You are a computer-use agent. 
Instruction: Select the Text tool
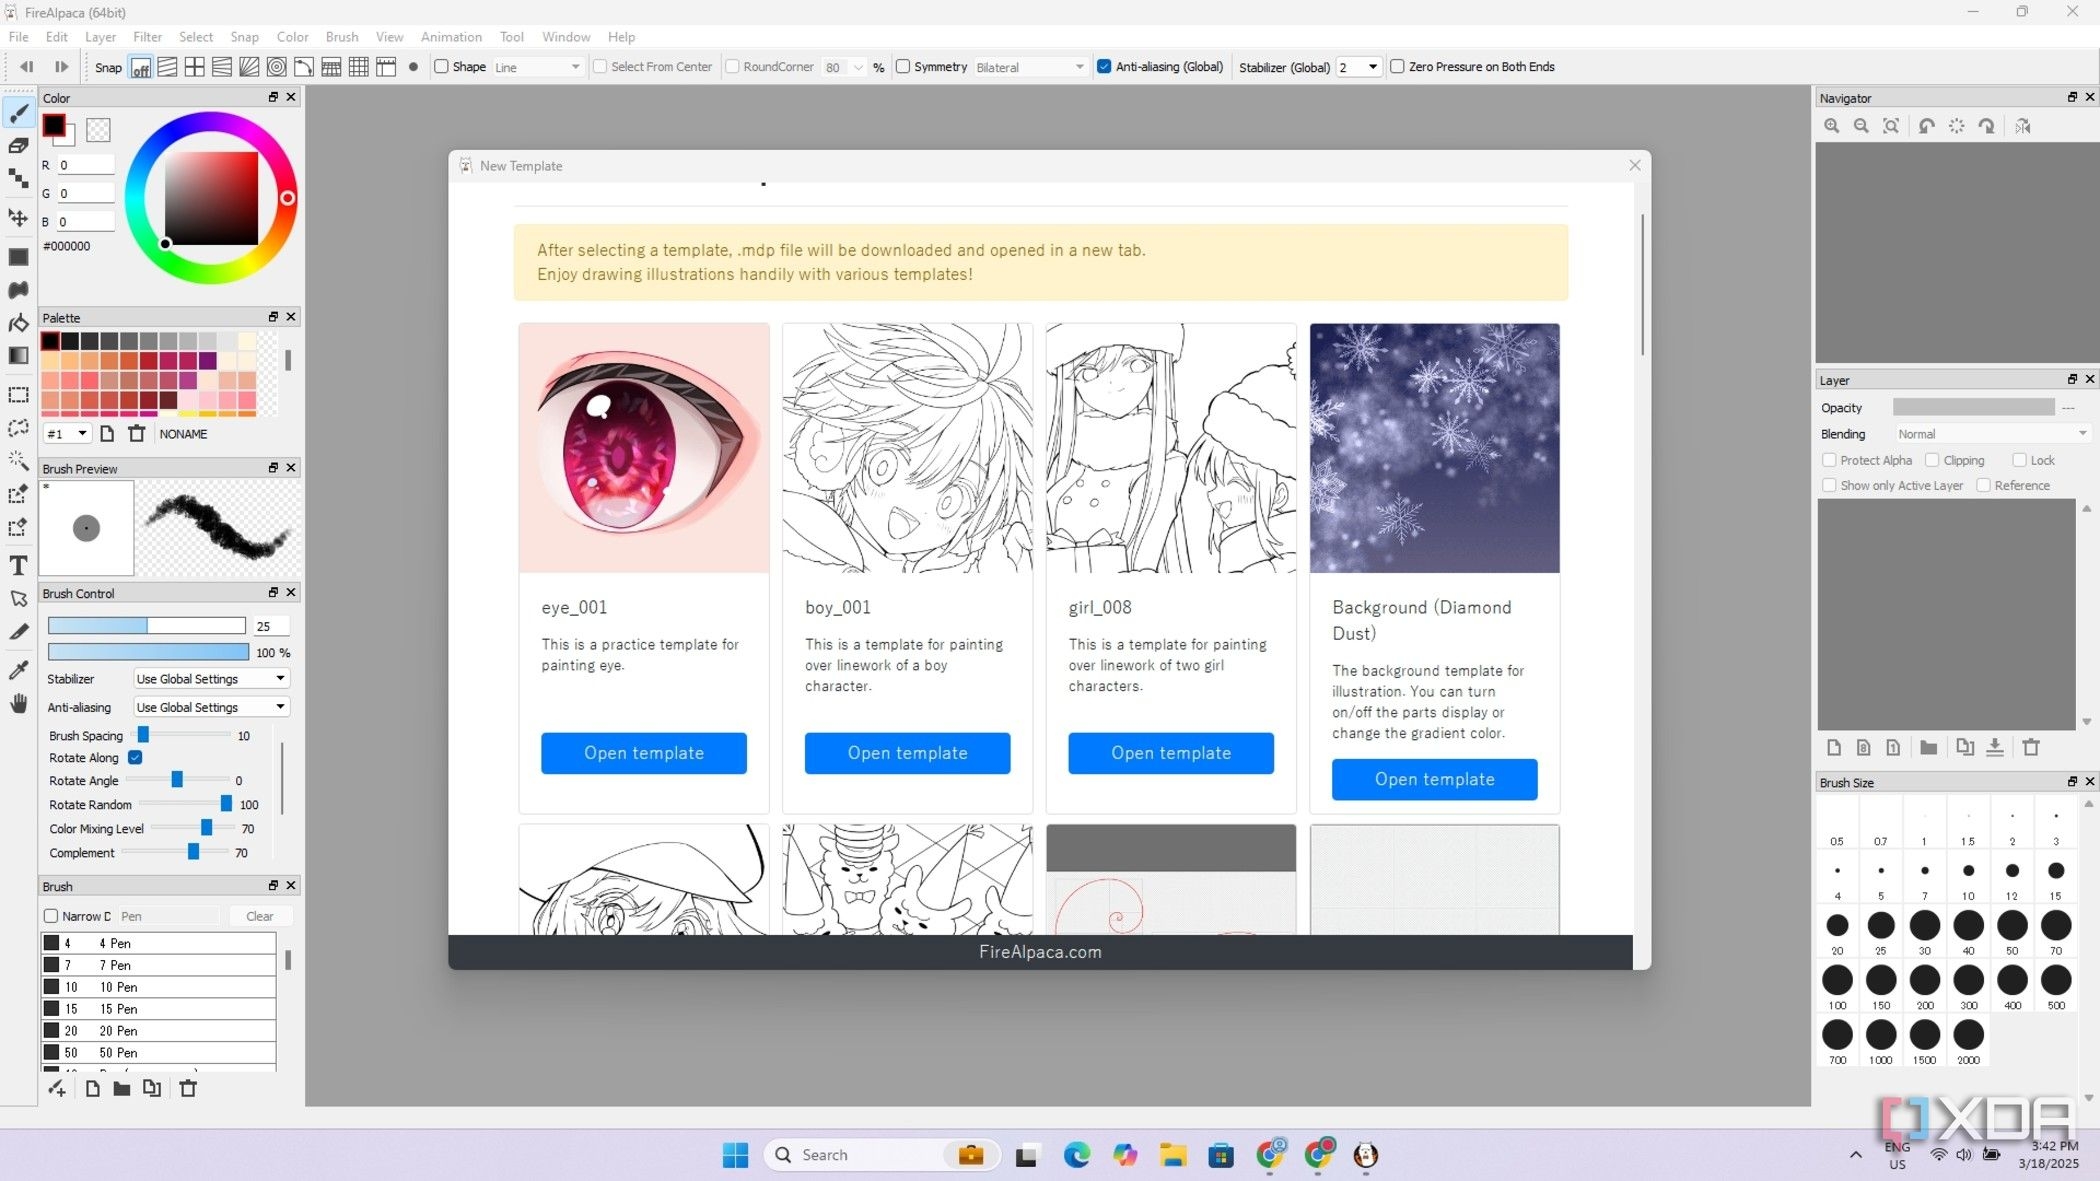(18, 566)
